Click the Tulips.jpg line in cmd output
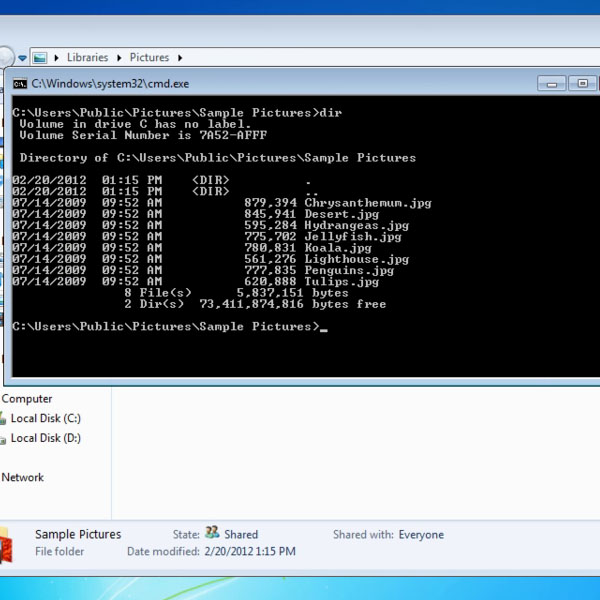The height and width of the screenshot is (600, 600). point(196,282)
